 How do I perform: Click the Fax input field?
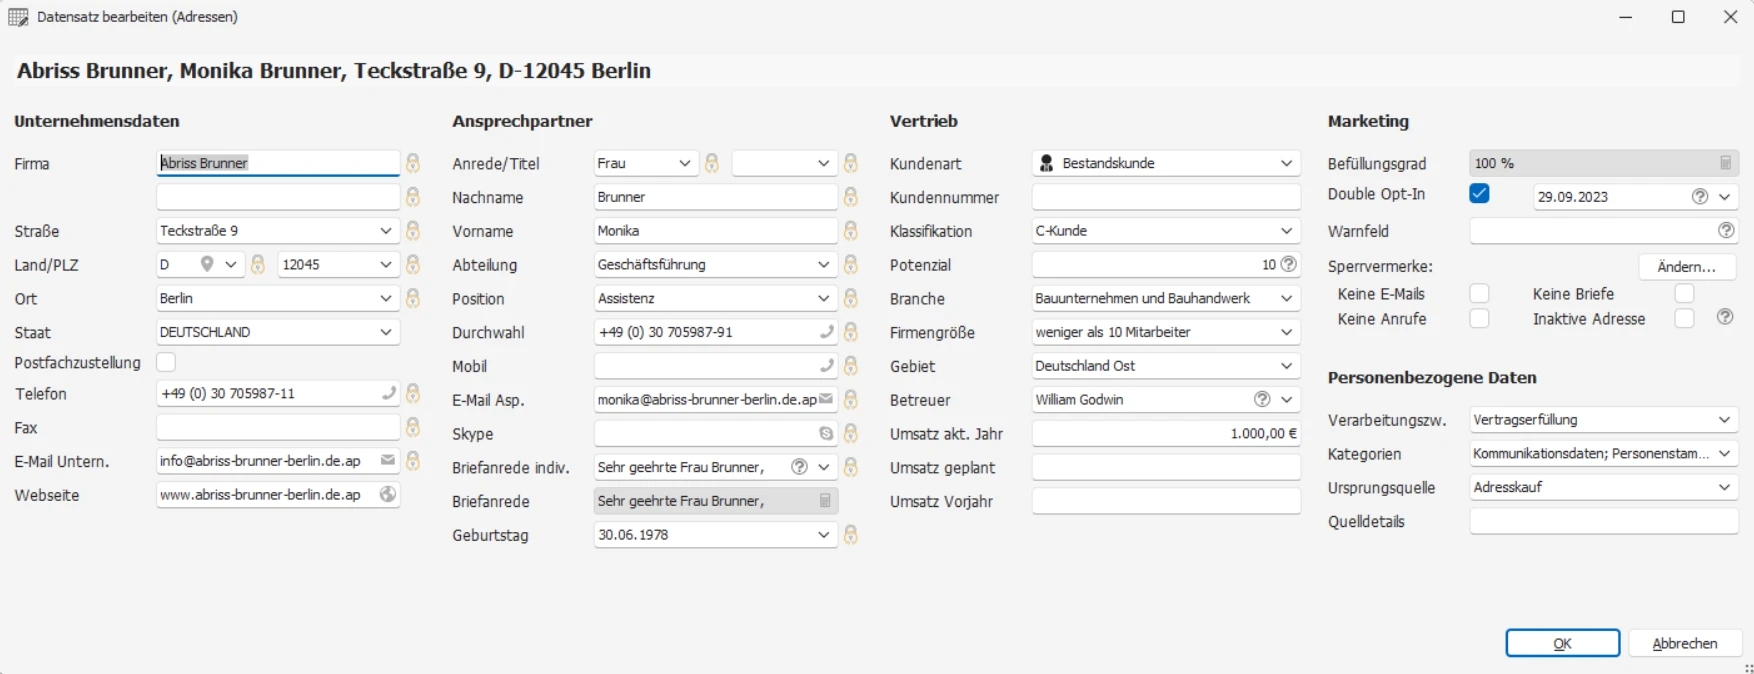pyautogui.click(x=278, y=427)
